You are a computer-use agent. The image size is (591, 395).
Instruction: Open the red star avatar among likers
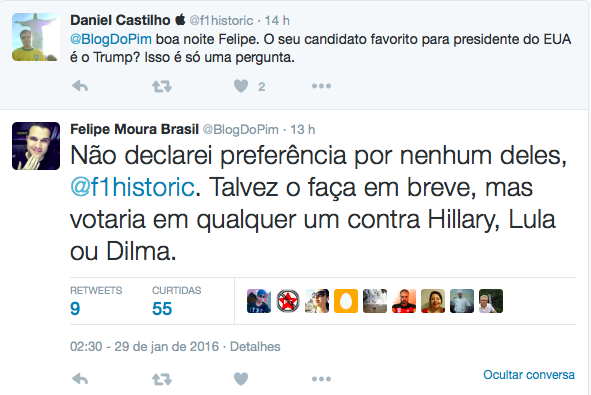click(288, 301)
